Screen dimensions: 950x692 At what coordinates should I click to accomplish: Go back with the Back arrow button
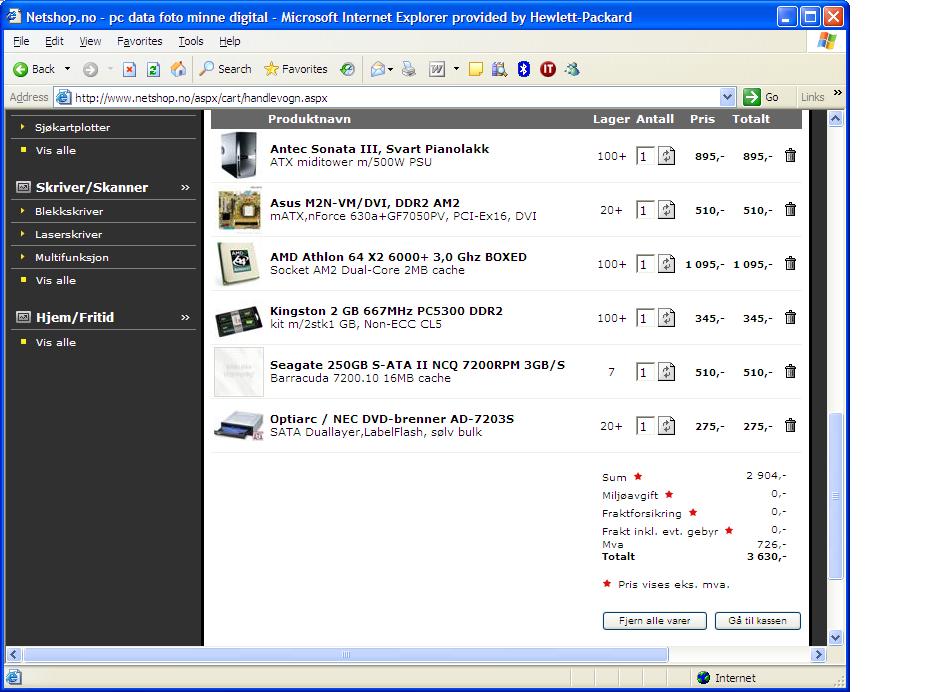[34, 69]
